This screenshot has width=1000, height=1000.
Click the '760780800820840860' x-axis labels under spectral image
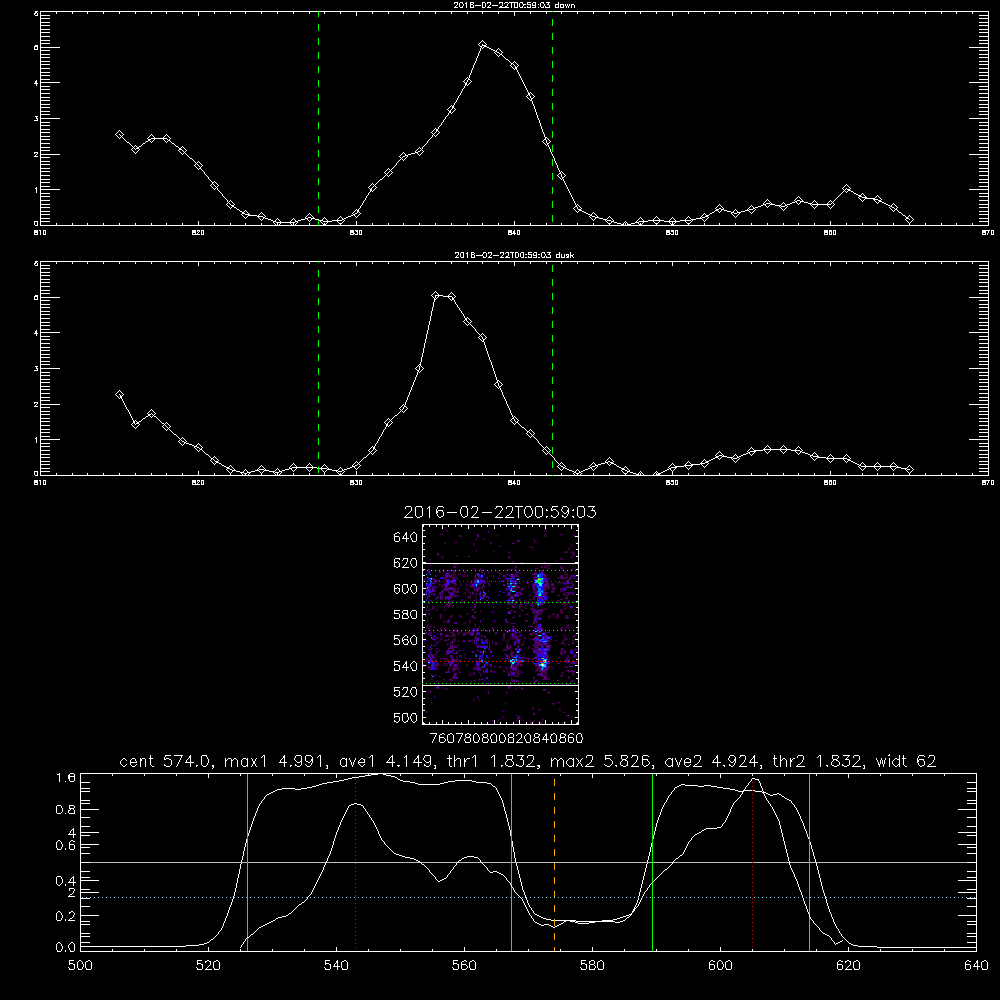point(507,738)
